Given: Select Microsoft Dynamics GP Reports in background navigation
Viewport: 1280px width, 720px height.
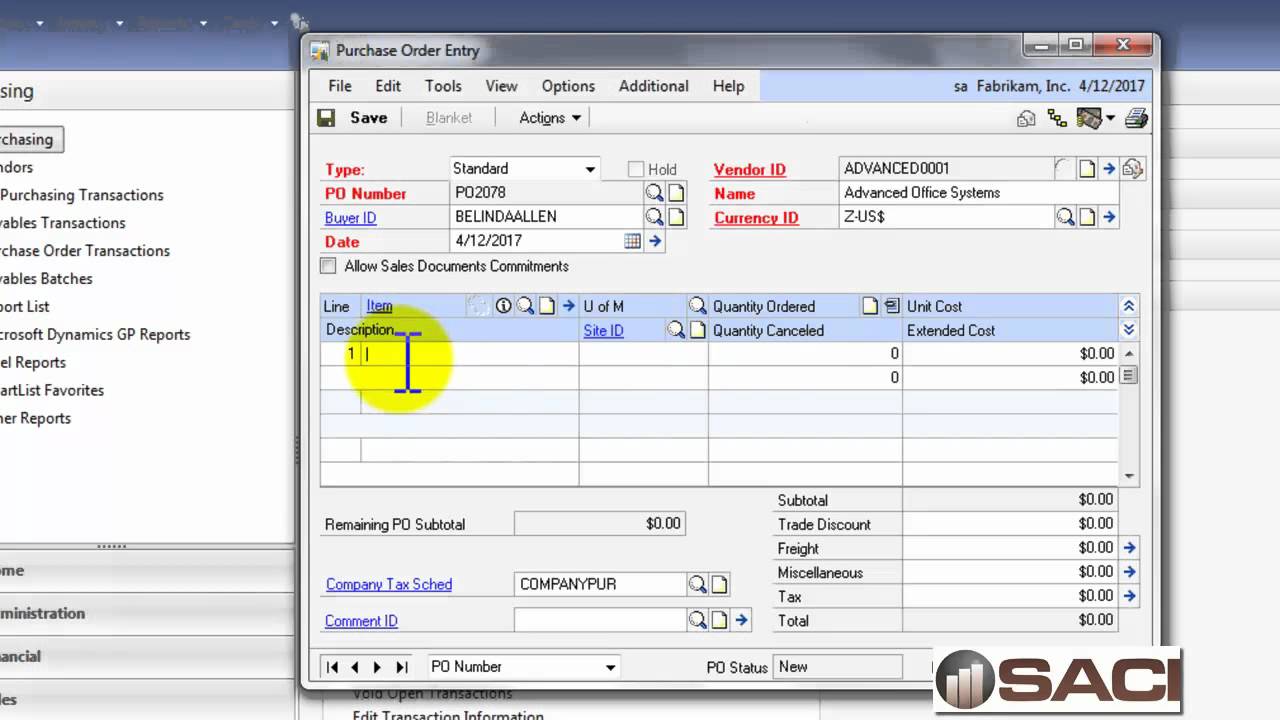Looking at the screenshot, I should [x=95, y=335].
